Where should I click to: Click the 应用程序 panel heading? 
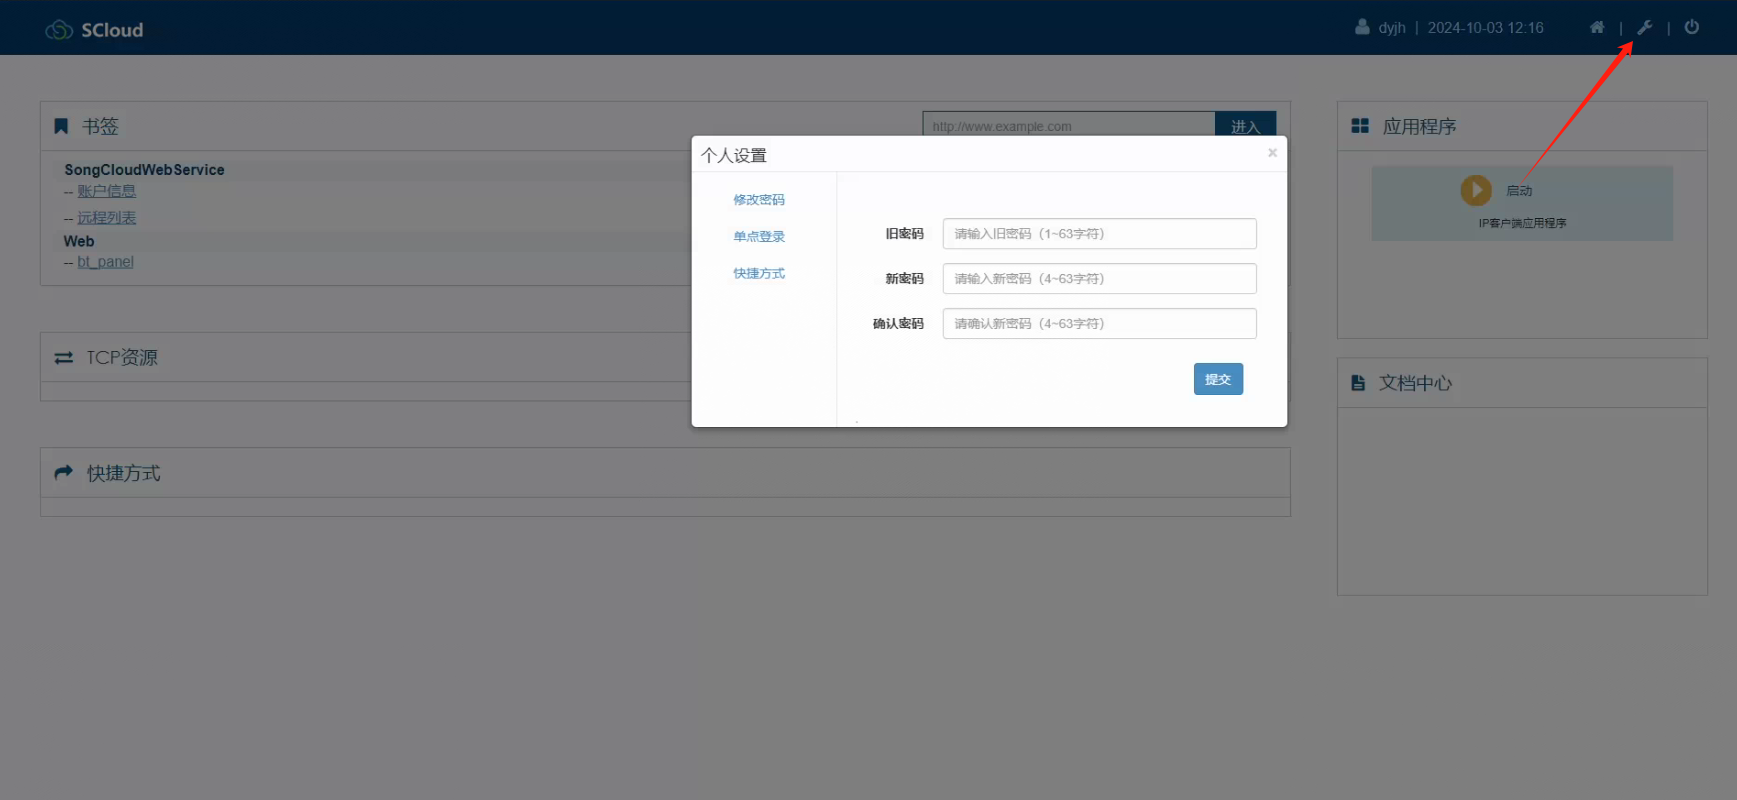click(x=1419, y=126)
